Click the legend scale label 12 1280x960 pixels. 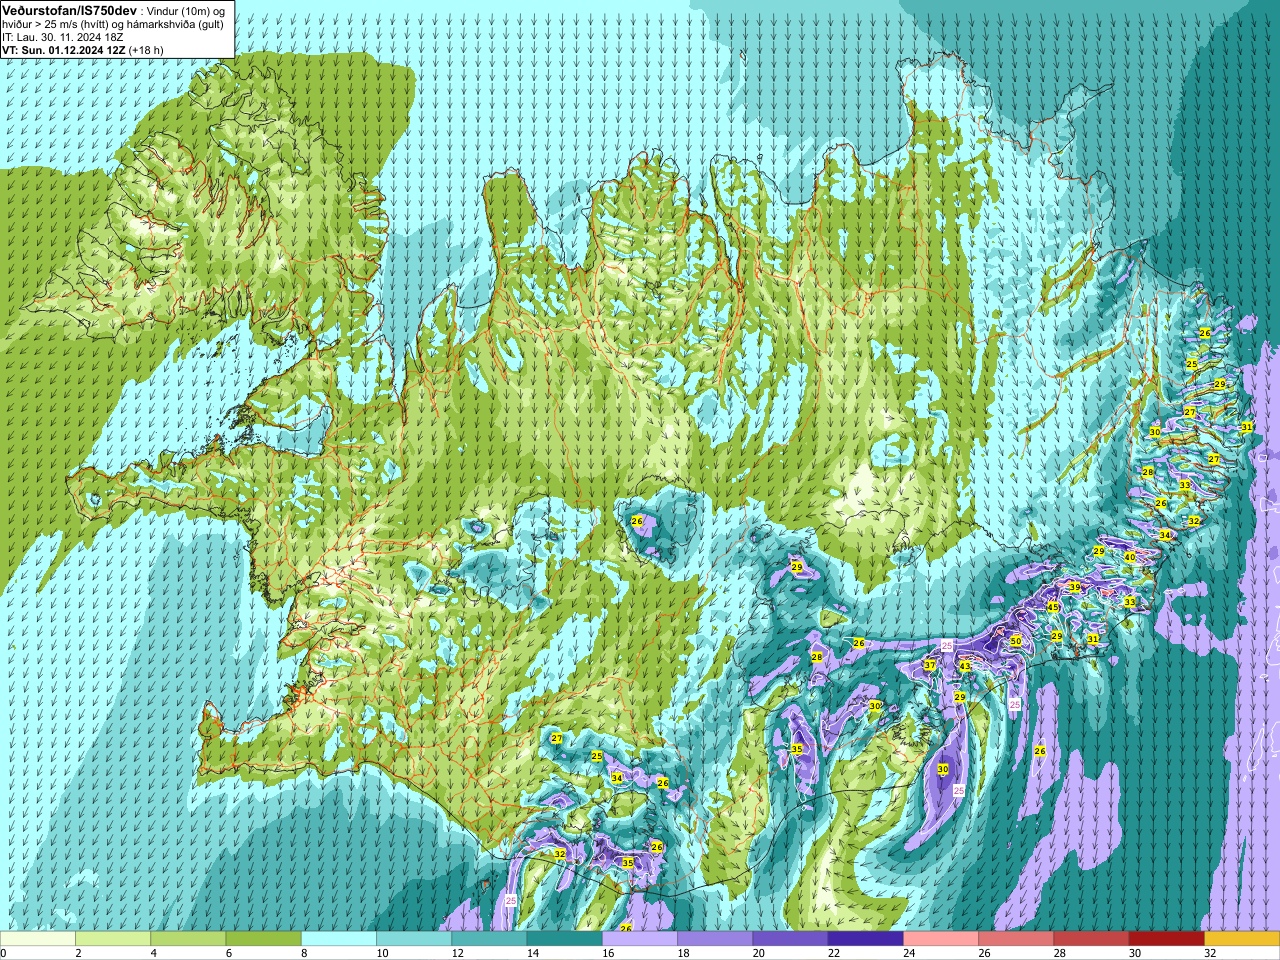458,953
